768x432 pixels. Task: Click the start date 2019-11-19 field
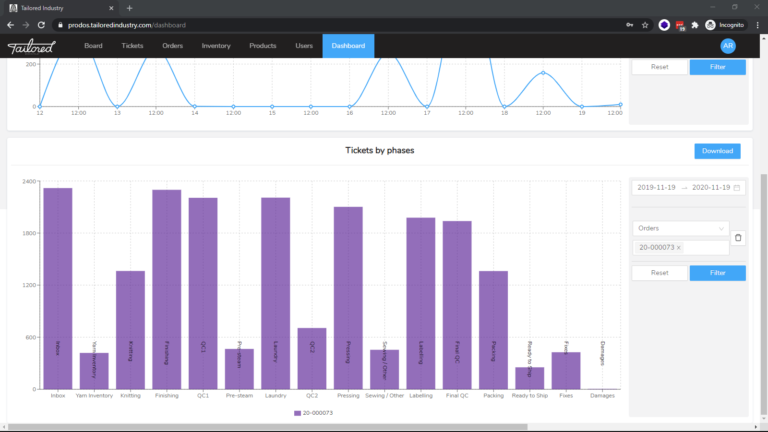657,188
